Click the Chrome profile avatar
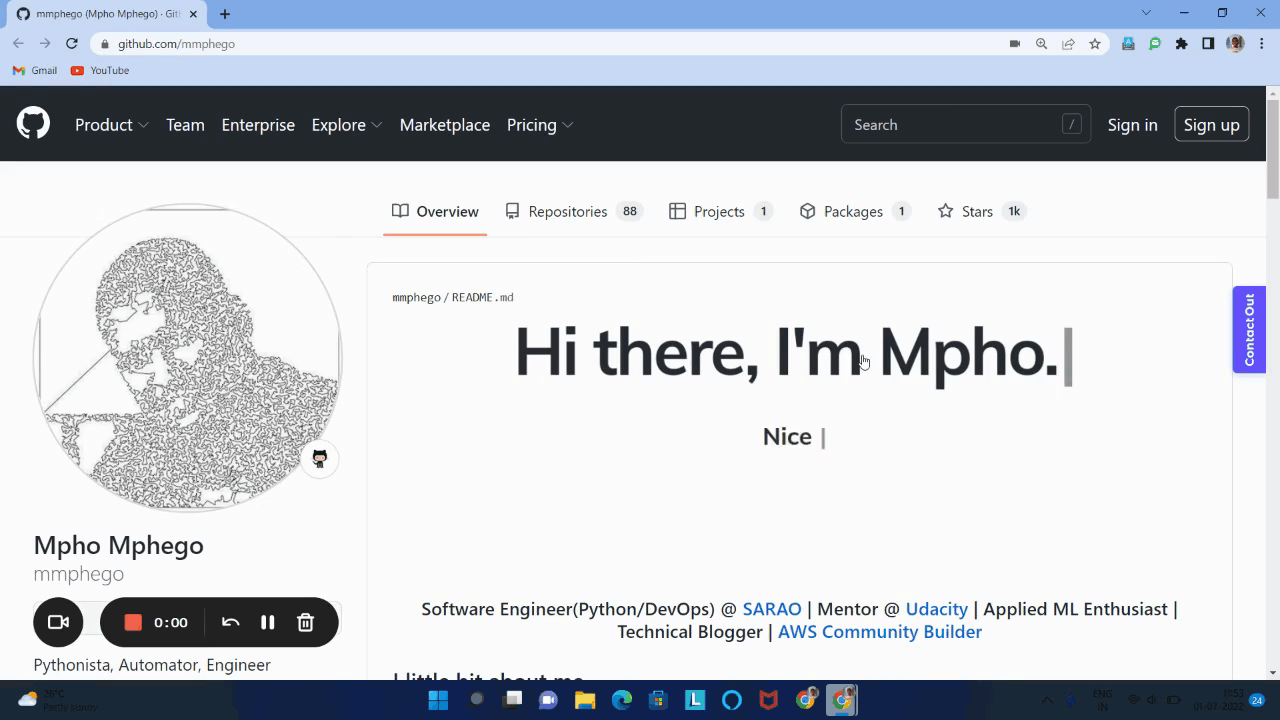Screen dimensions: 1280x720 1235,44
